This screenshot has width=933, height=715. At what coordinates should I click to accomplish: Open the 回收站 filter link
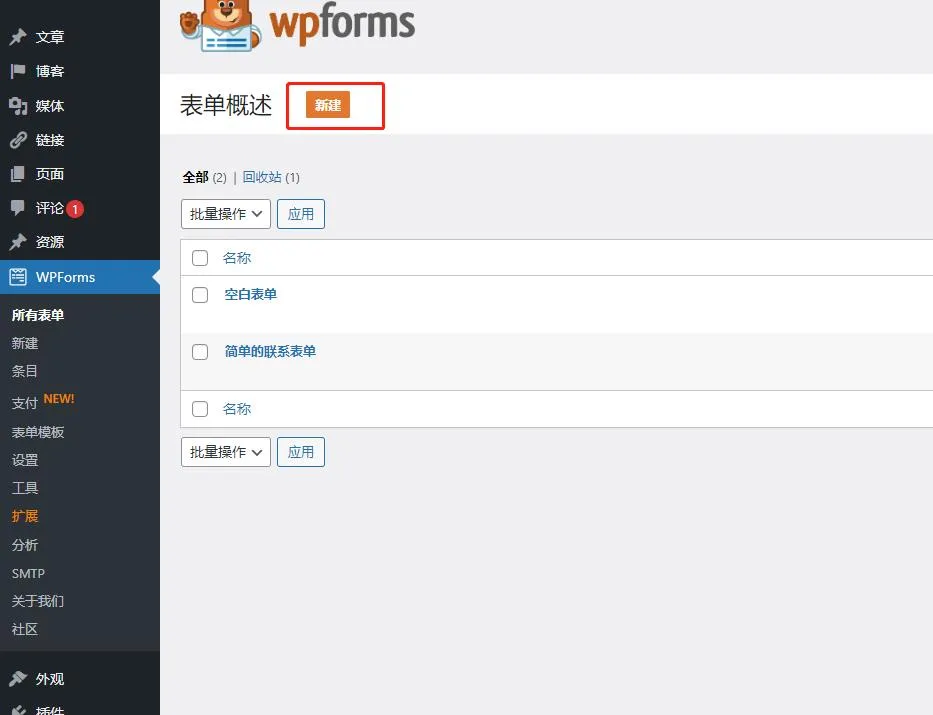[262, 177]
